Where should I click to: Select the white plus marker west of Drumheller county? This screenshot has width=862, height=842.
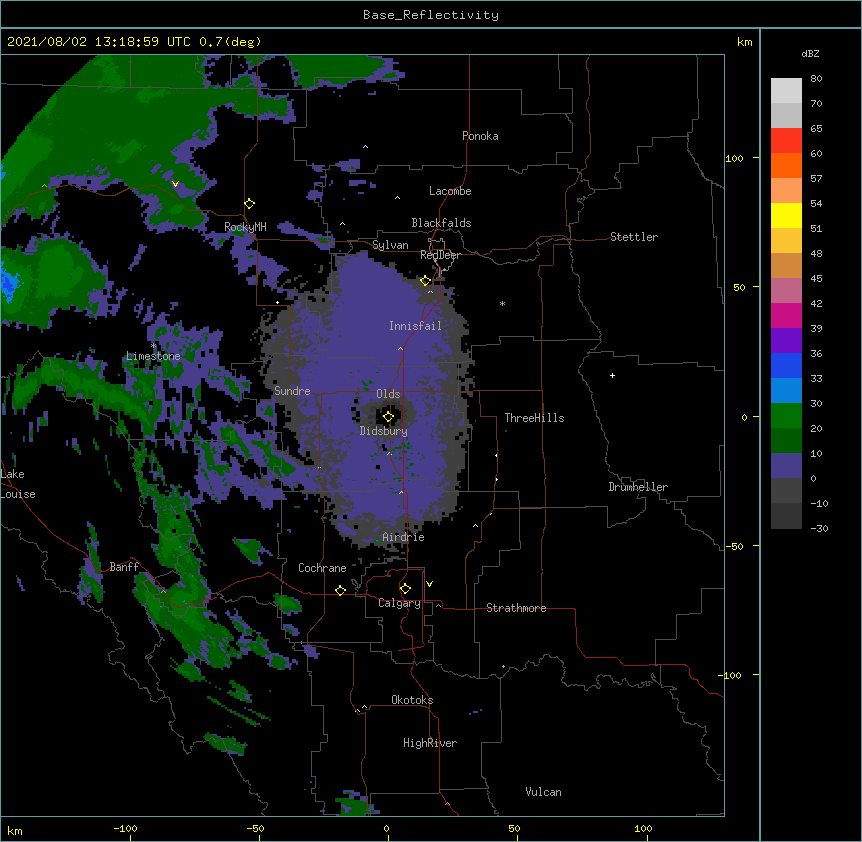[x=612, y=375]
